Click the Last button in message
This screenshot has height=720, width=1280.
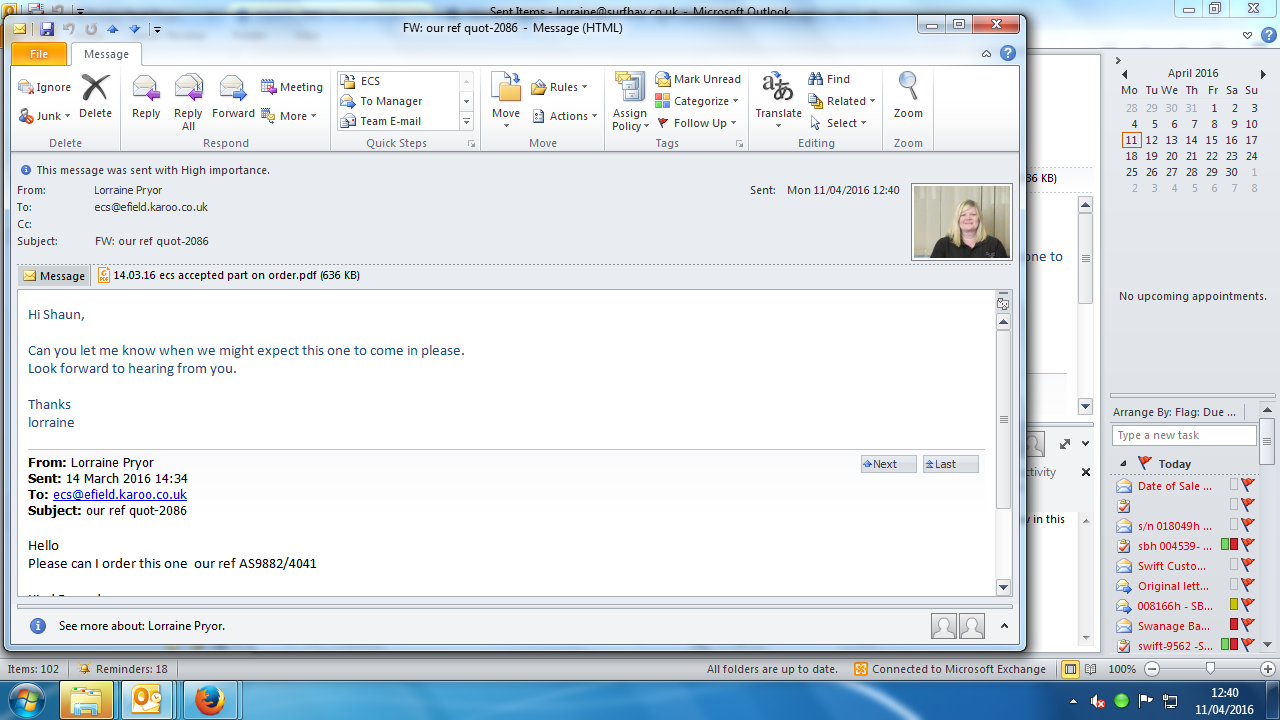[x=950, y=464]
